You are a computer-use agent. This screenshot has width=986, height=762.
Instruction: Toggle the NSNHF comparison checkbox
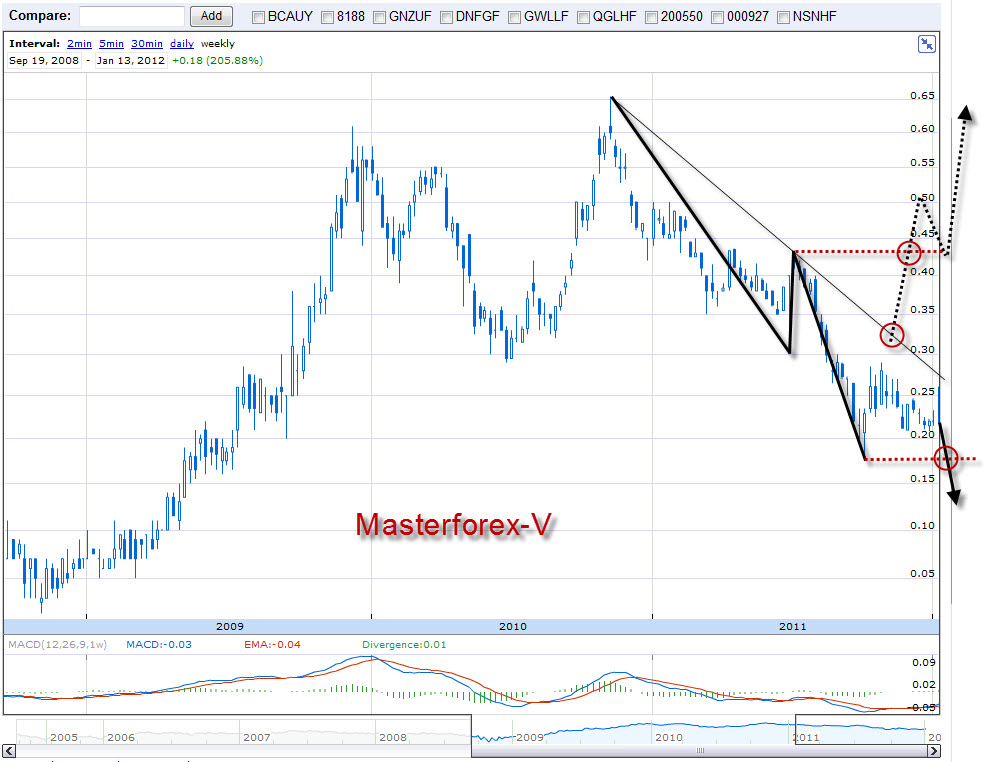tap(784, 17)
